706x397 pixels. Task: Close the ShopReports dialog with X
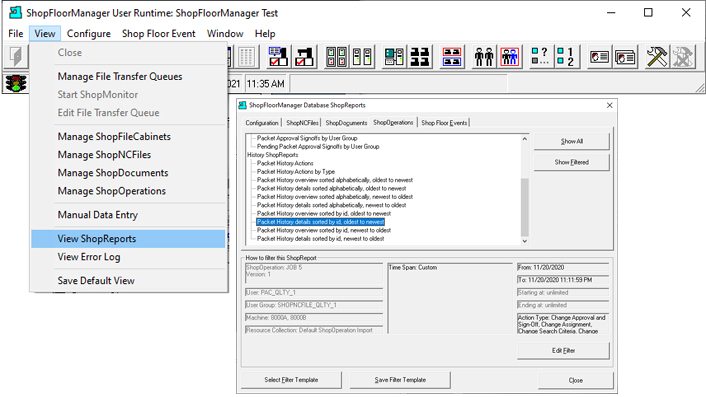pos(610,105)
